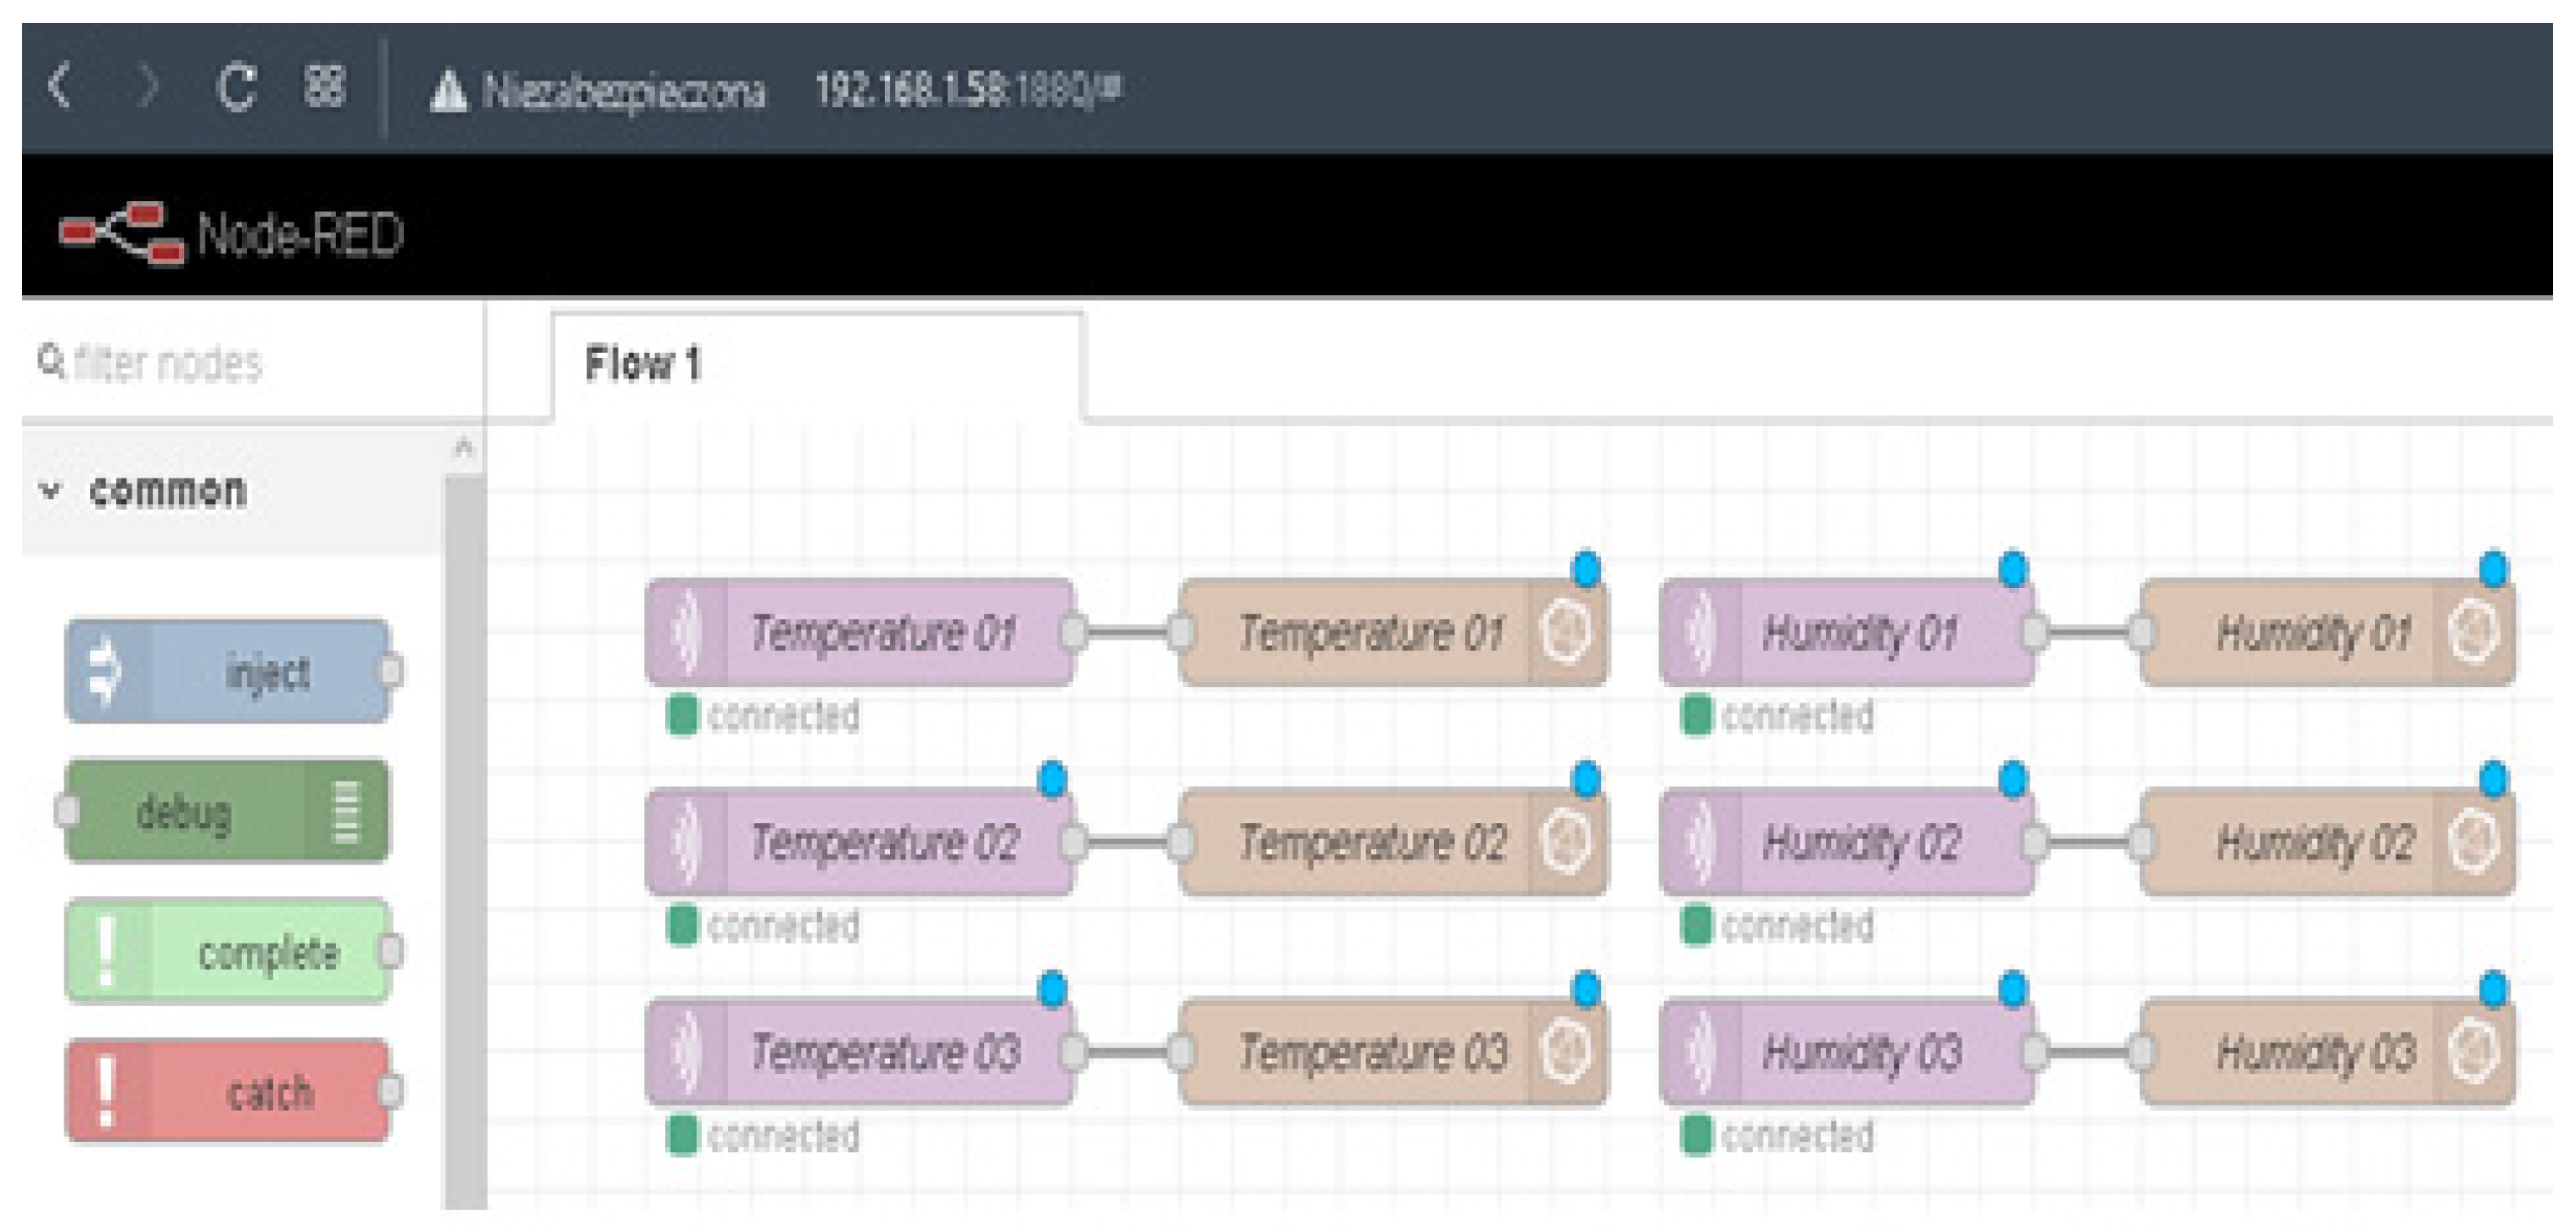Click the browser back arrow
Screen dimensions: 2576x1231
pos(60,86)
